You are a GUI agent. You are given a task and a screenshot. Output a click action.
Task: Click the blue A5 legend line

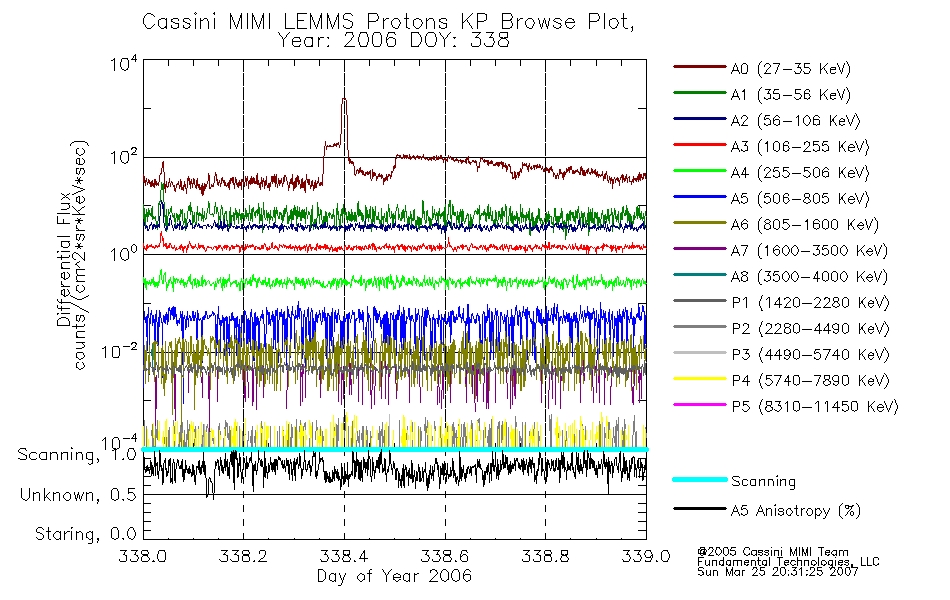coord(700,196)
